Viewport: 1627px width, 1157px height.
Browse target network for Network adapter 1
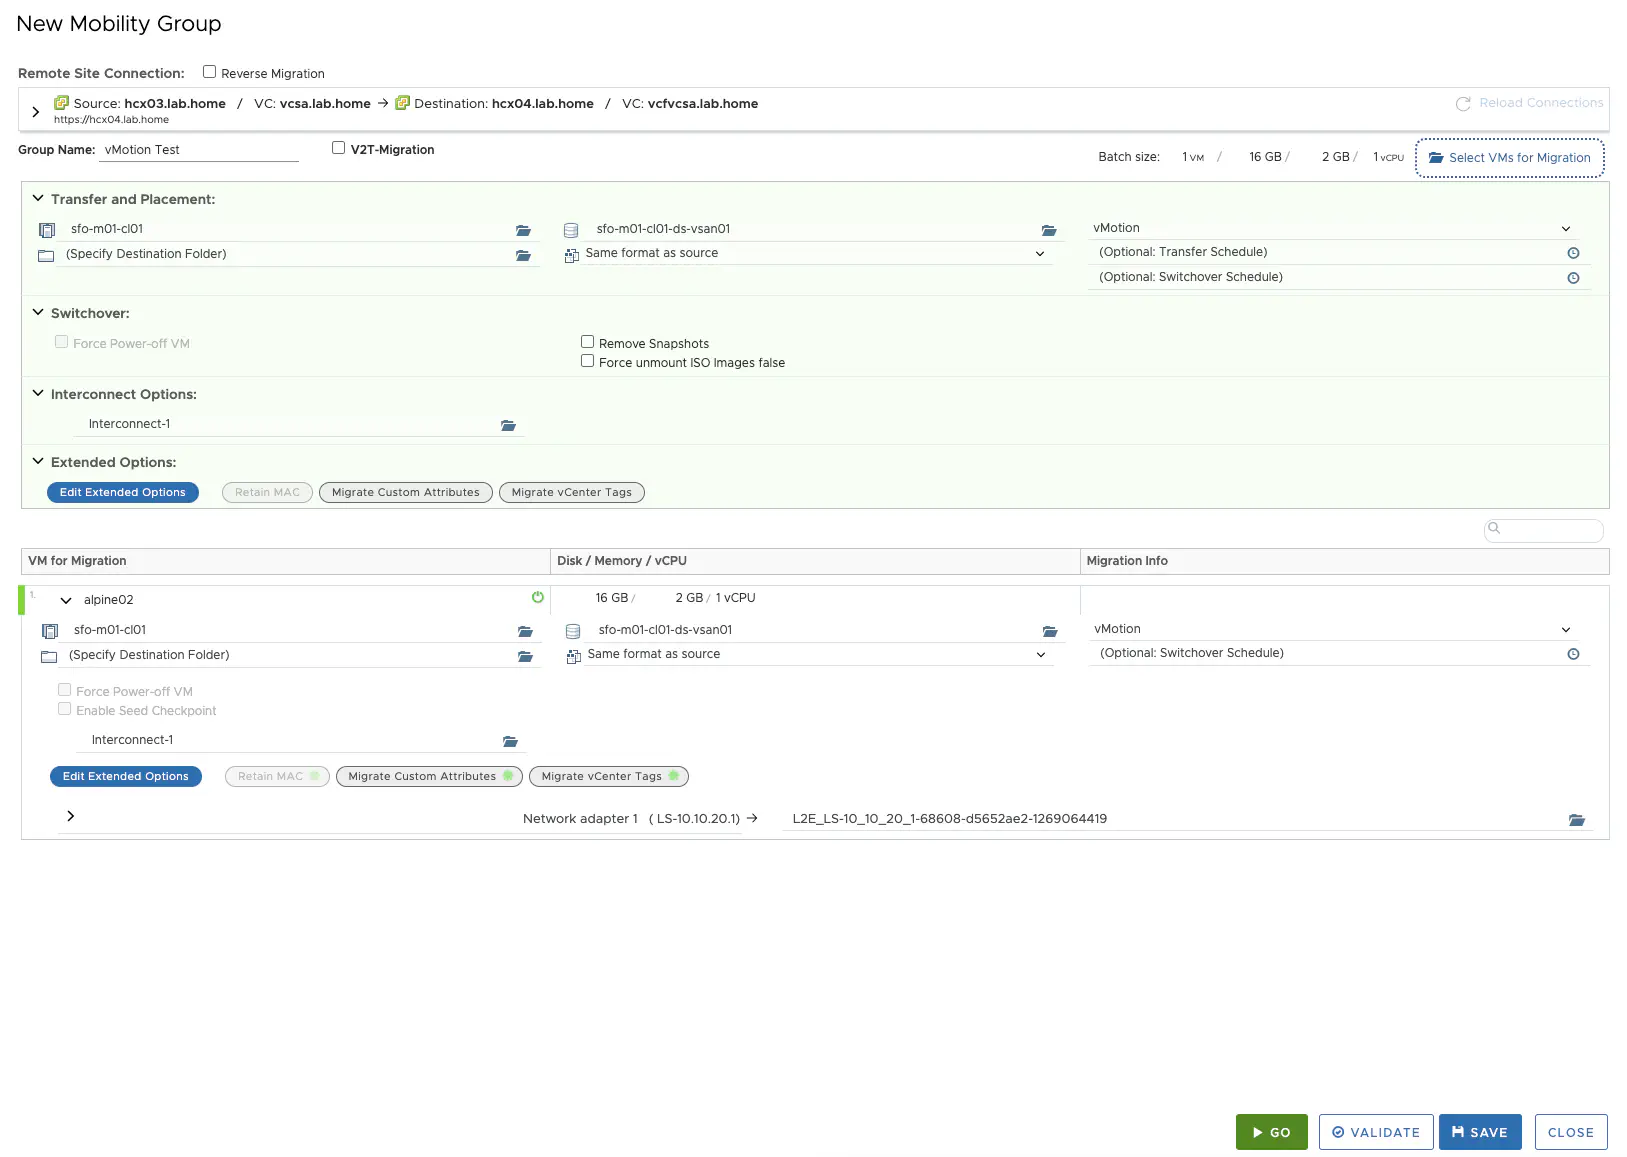coord(1577,820)
